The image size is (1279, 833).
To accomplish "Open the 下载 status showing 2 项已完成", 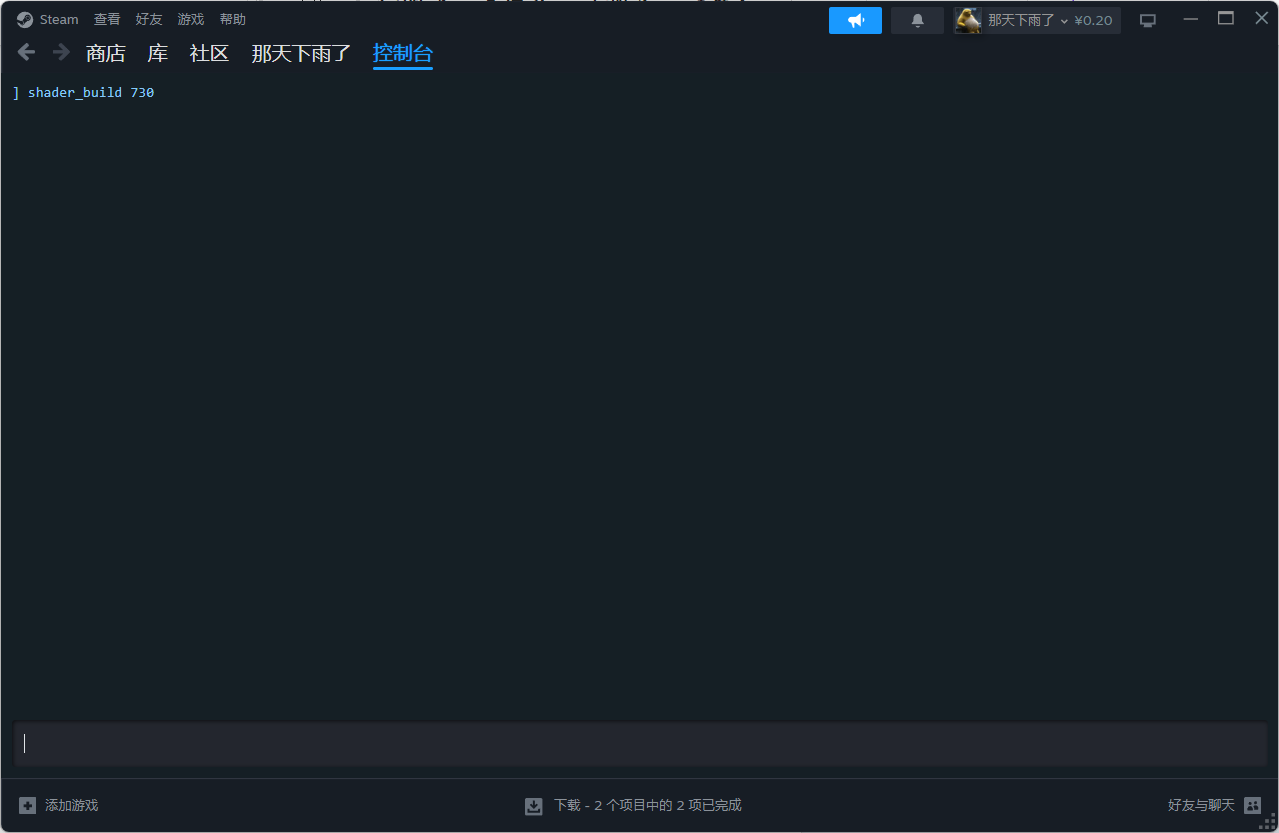I will (x=648, y=805).
